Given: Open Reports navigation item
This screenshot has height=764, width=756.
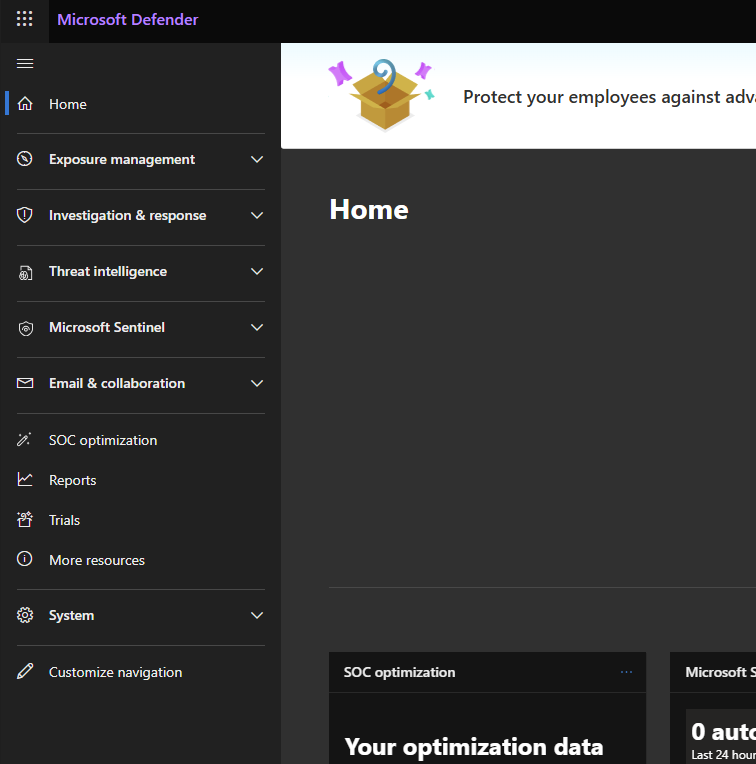Looking at the screenshot, I should pos(73,480).
